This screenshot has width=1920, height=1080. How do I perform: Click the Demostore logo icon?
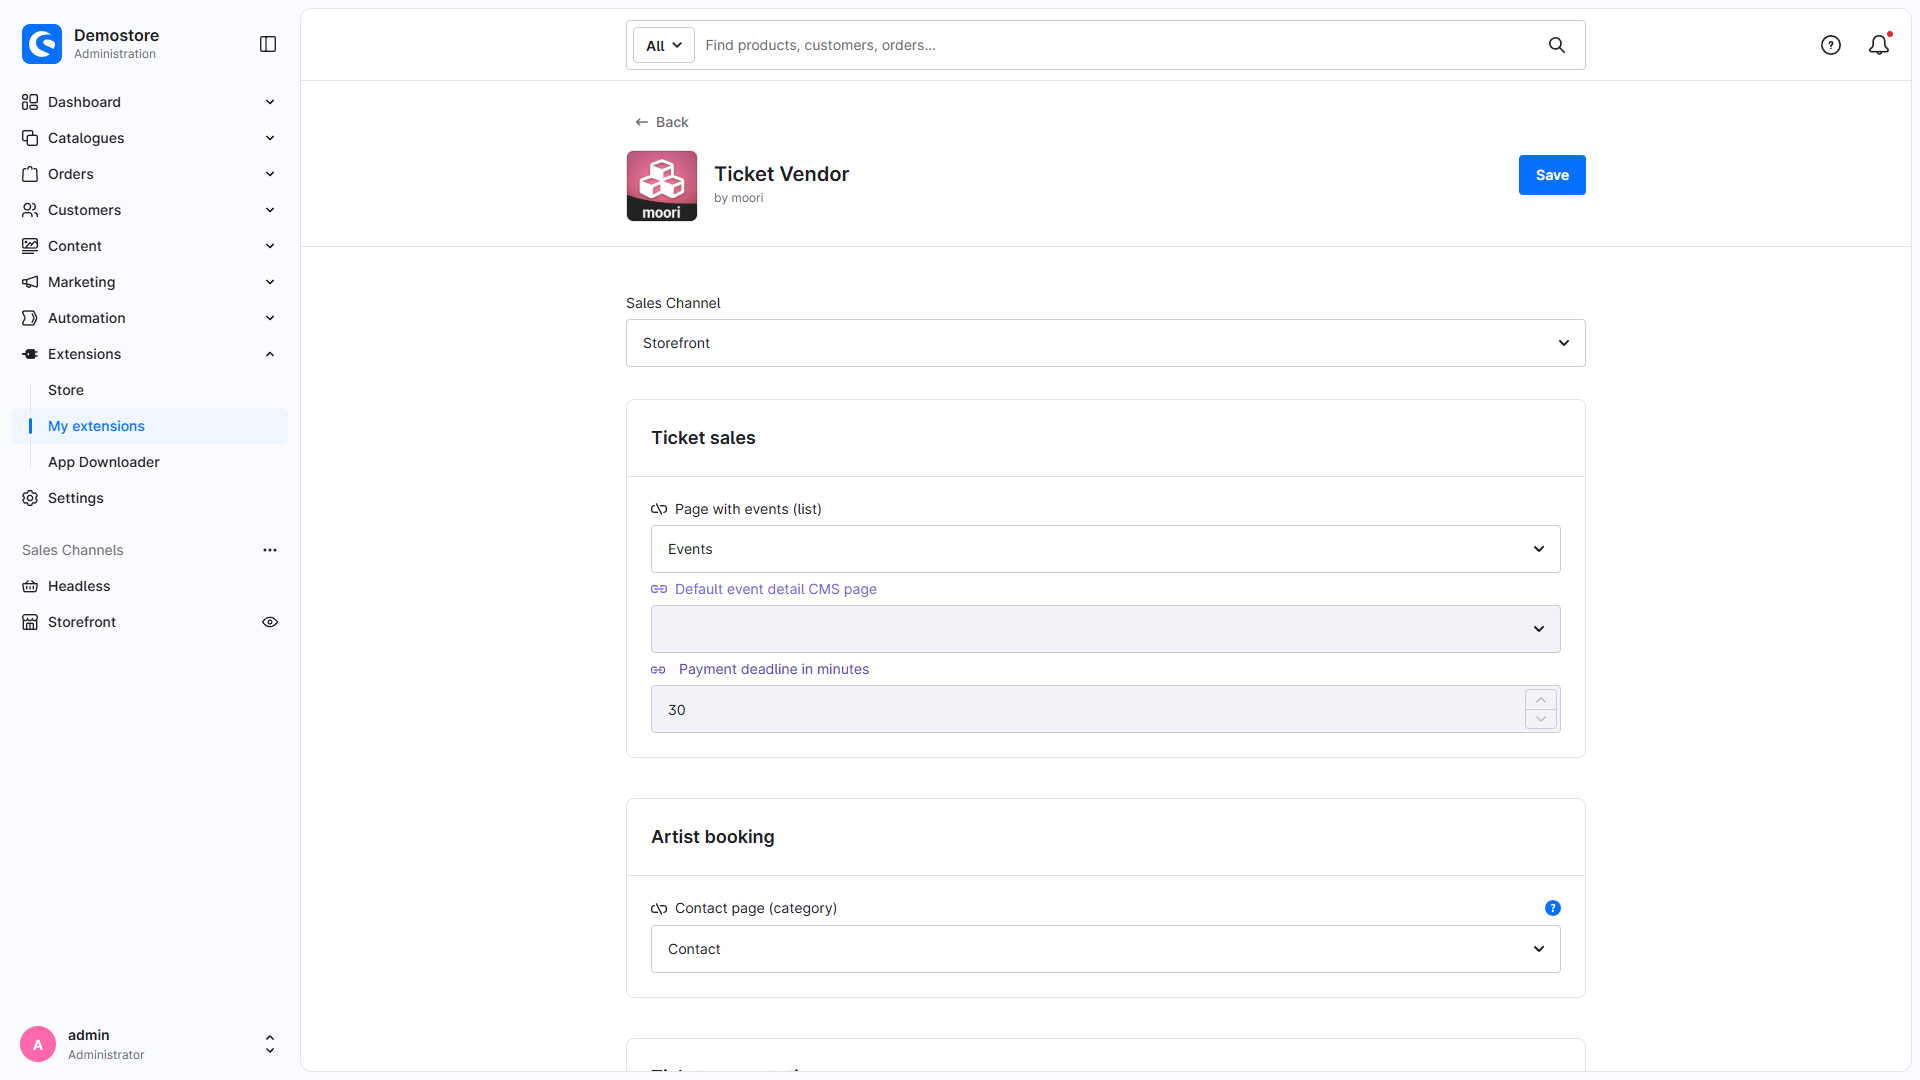42,44
